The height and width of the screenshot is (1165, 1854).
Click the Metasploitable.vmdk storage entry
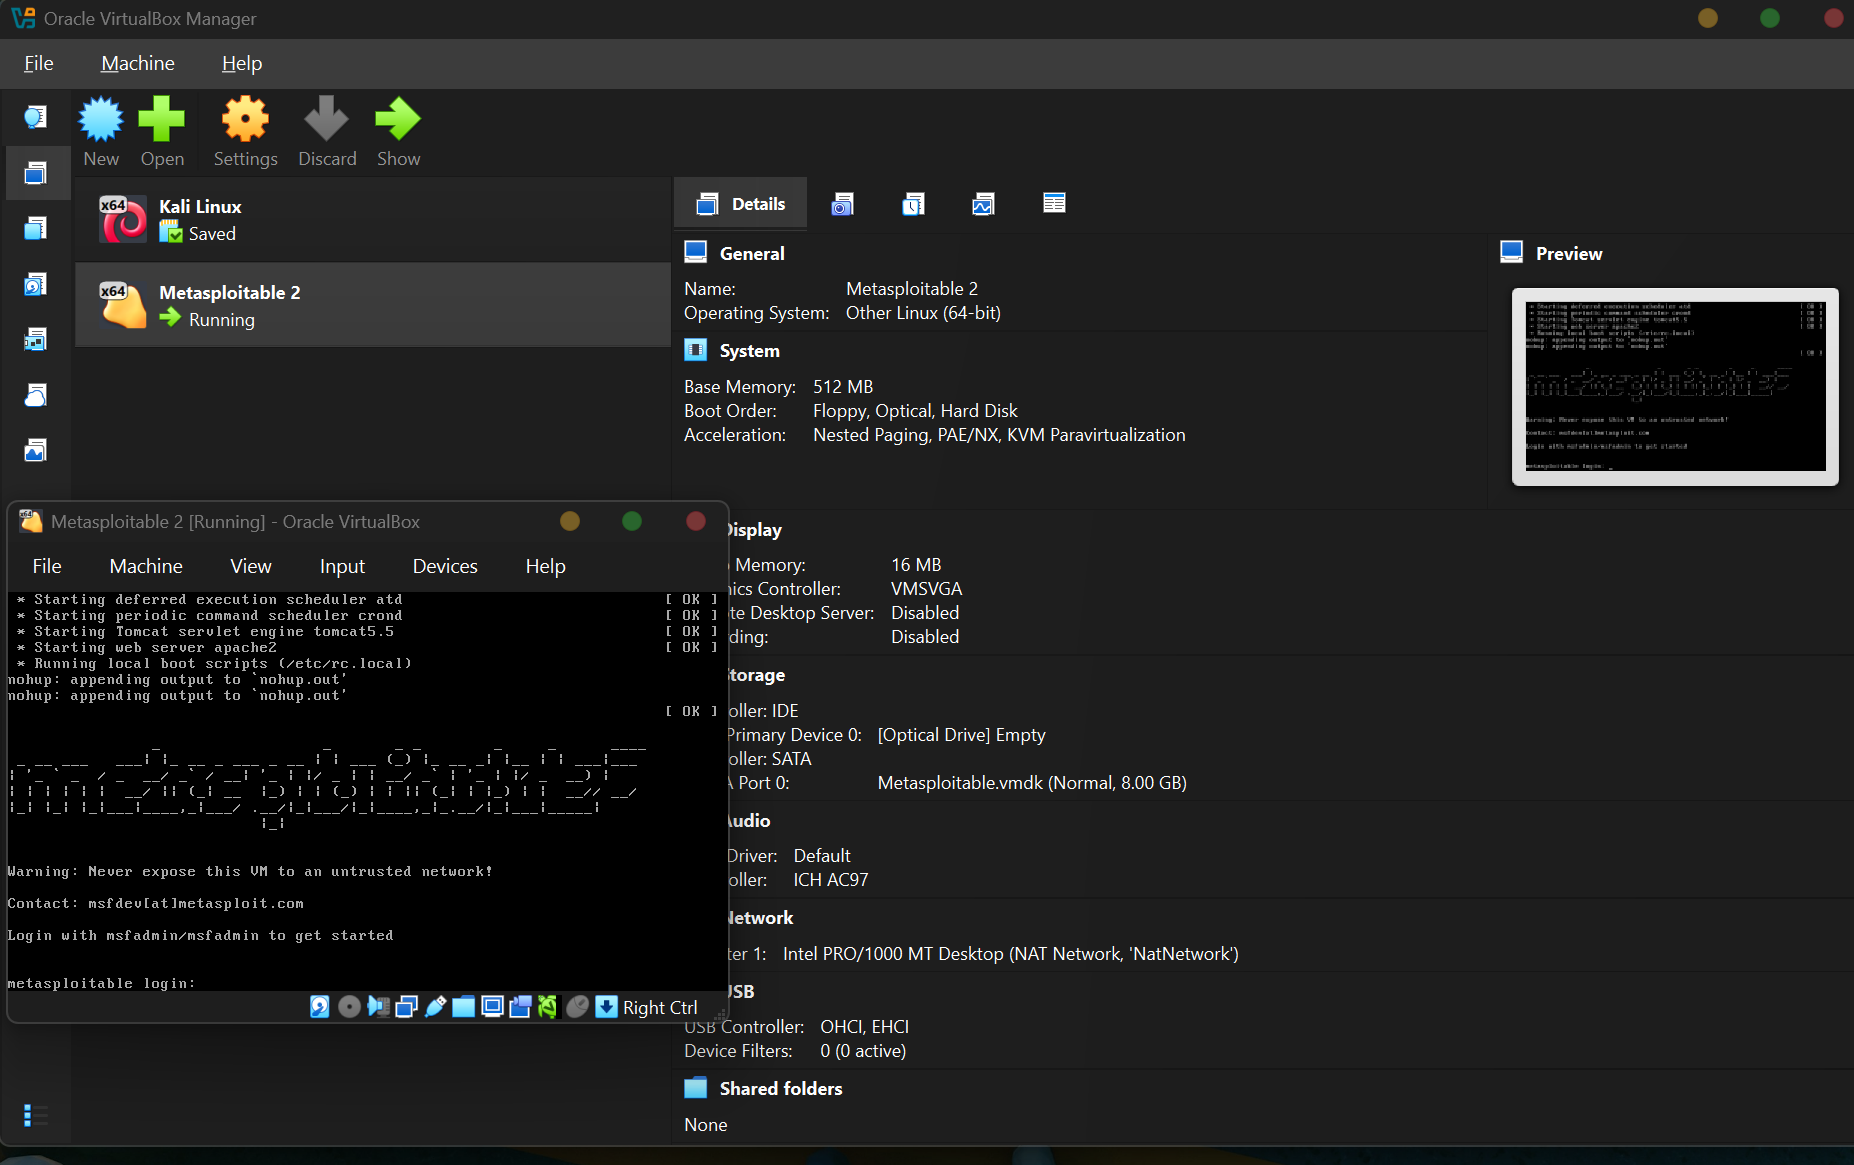tap(1032, 783)
